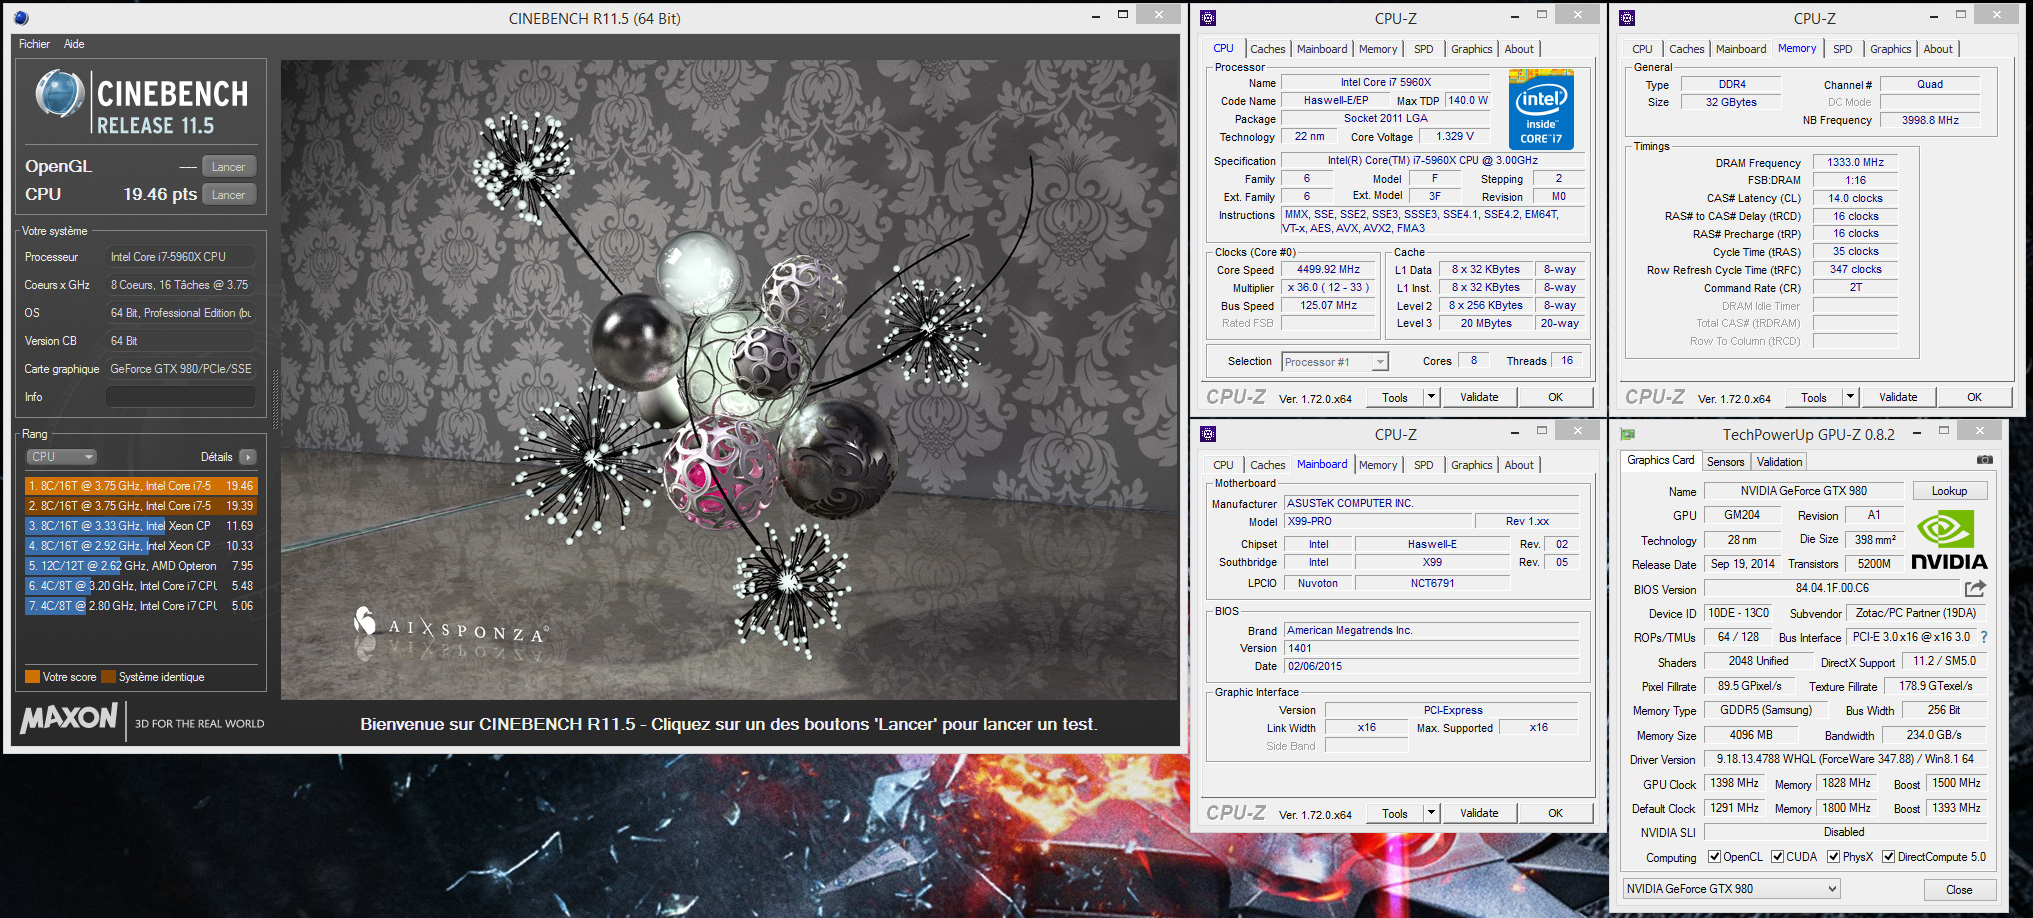Click the CPU-Z app icon in Mainboard window titlebar
2033x918 pixels.
click(1208, 433)
